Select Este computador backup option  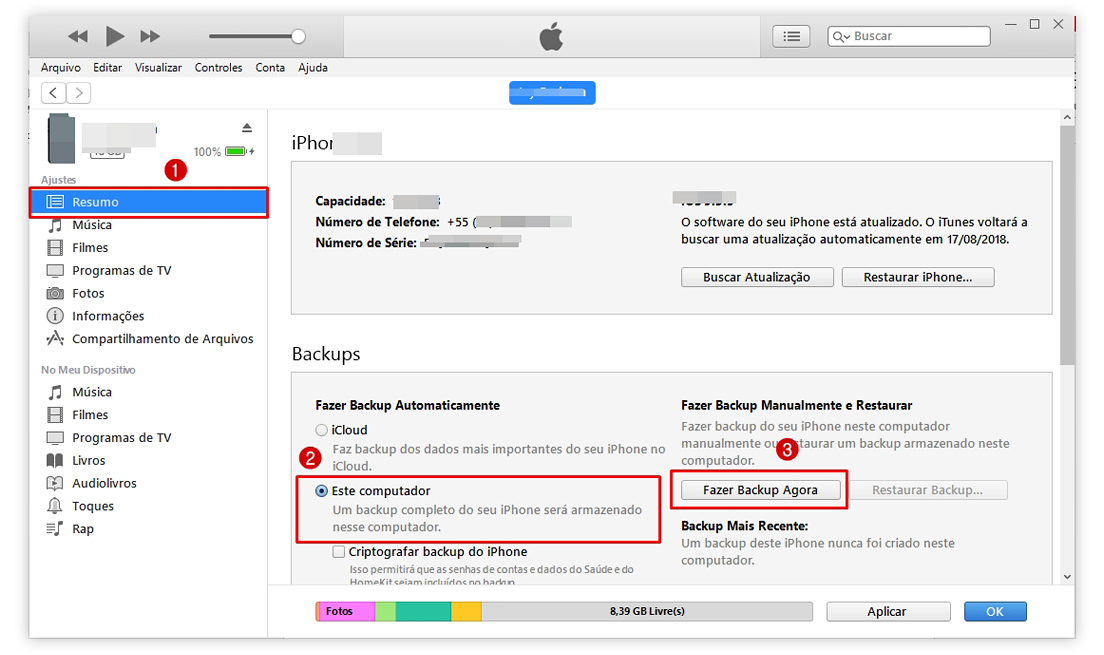pos(322,491)
